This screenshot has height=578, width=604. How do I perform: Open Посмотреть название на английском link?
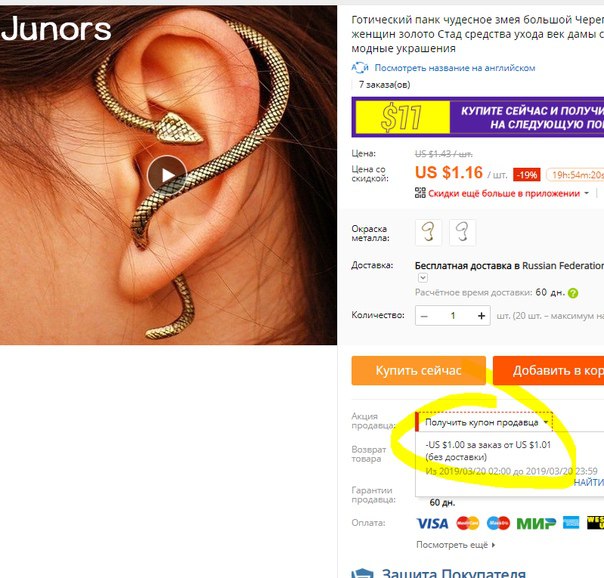coord(455,68)
